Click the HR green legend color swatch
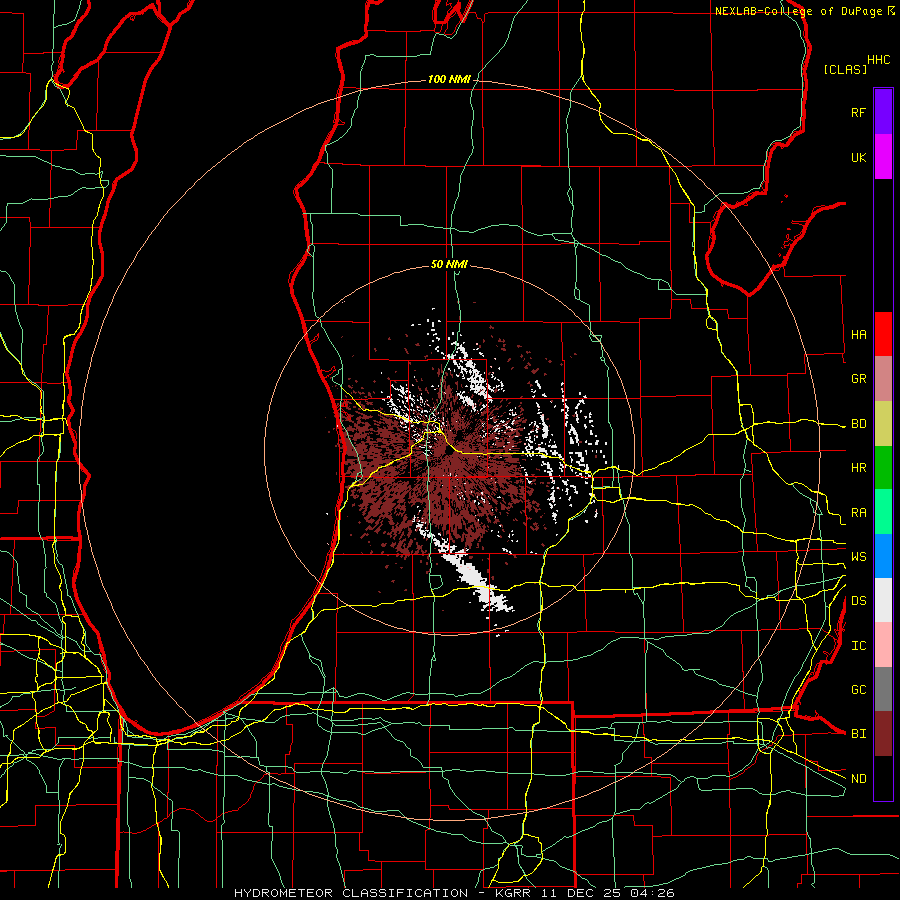Screen dimensions: 900x900 tap(883, 468)
